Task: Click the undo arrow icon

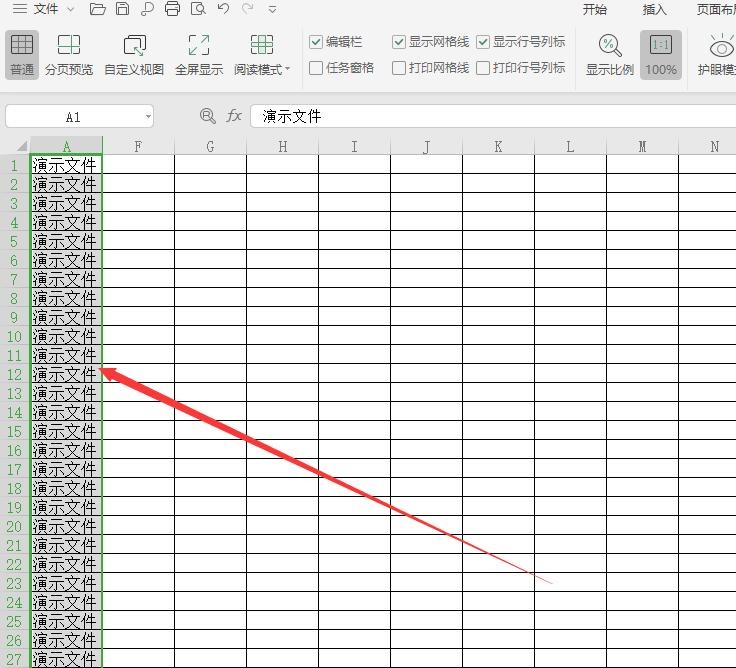Action: (x=223, y=10)
